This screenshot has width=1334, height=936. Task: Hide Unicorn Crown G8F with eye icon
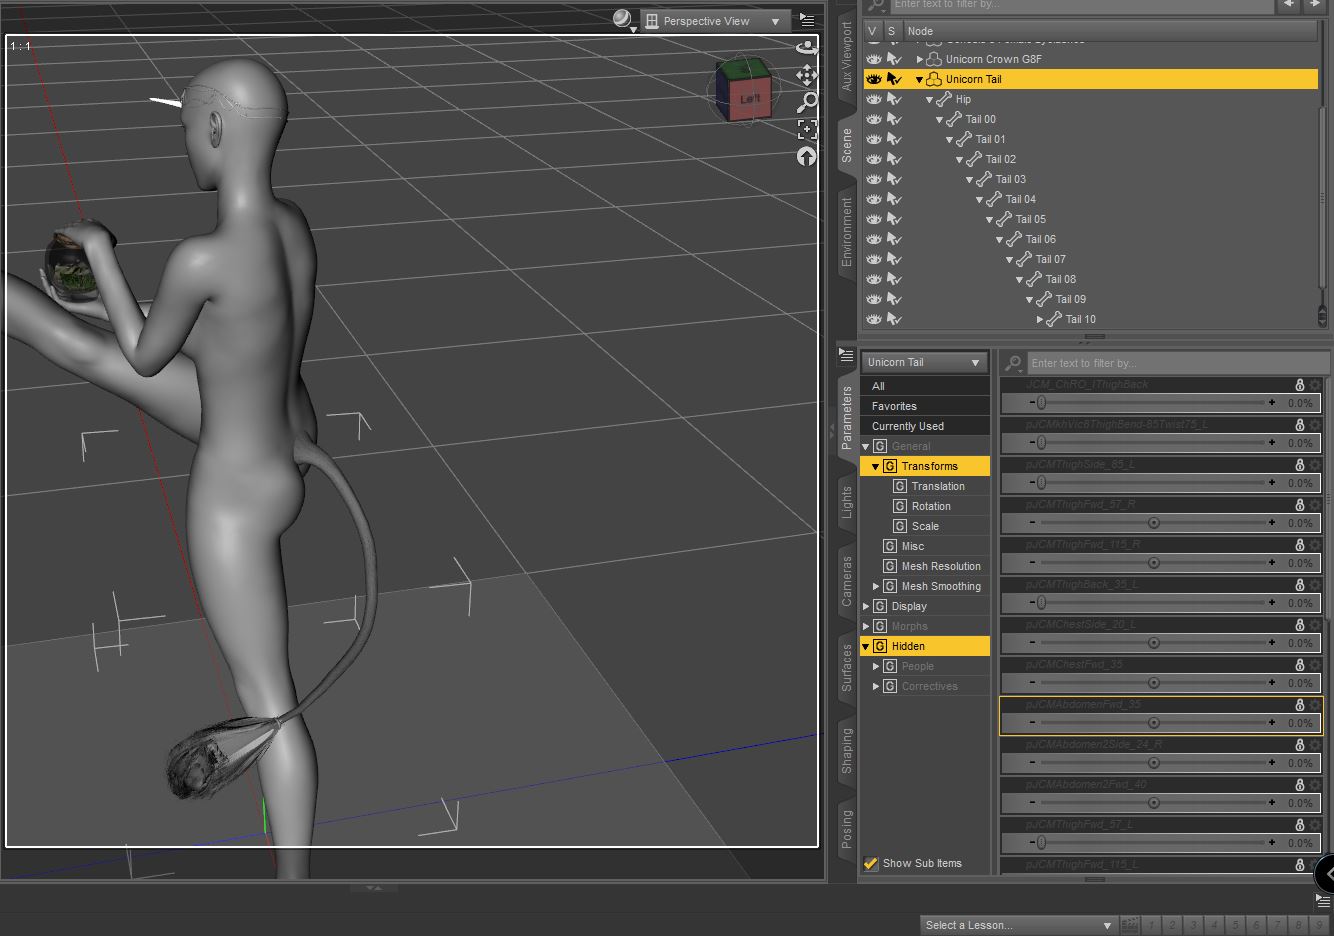(874, 59)
